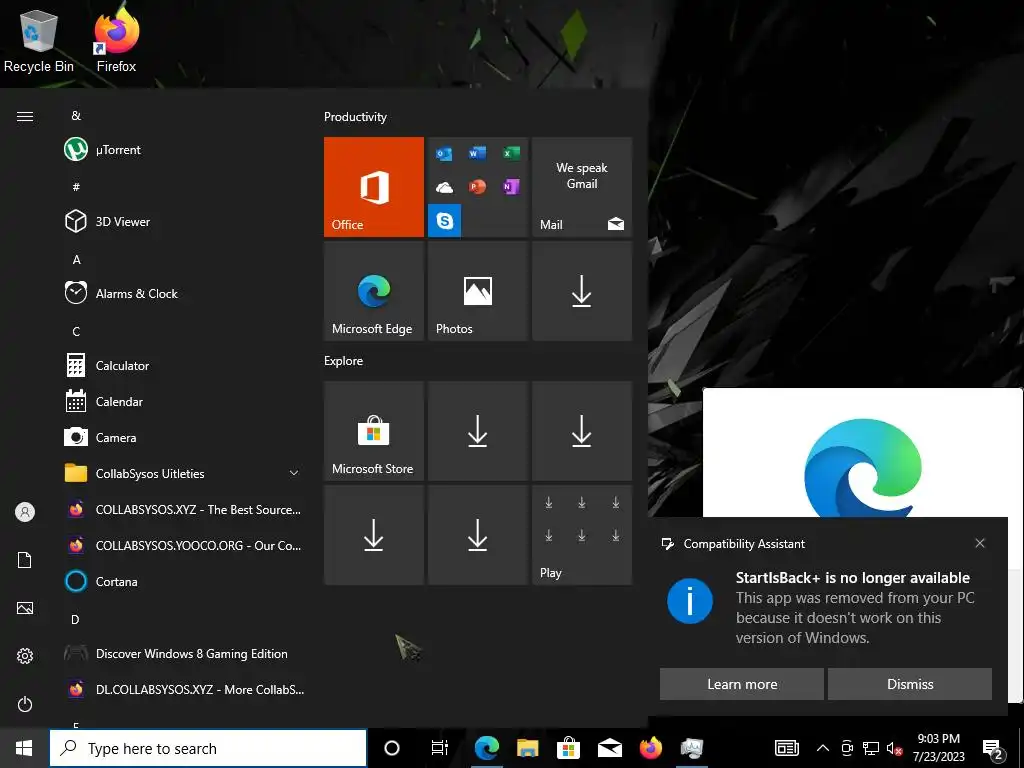
Task: Click the Type here to search box
Action: pyautogui.click(x=208, y=748)
